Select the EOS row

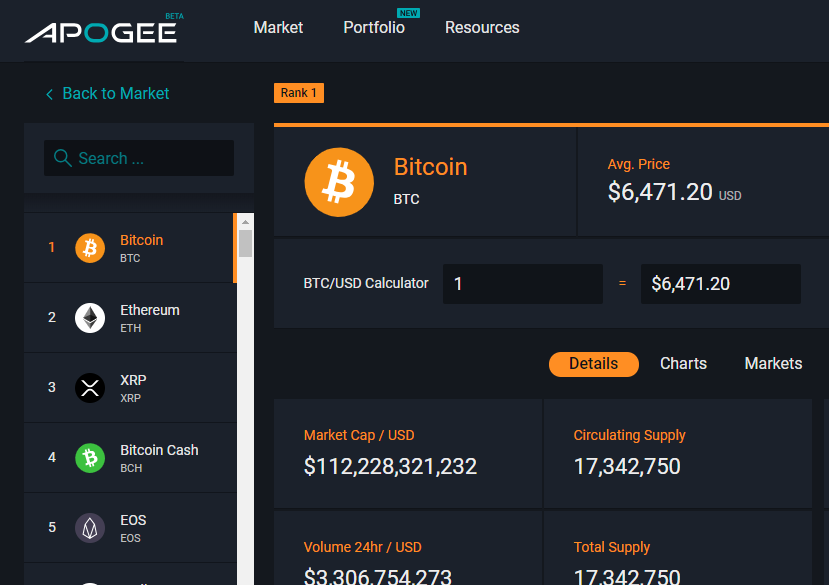[130, 528]
